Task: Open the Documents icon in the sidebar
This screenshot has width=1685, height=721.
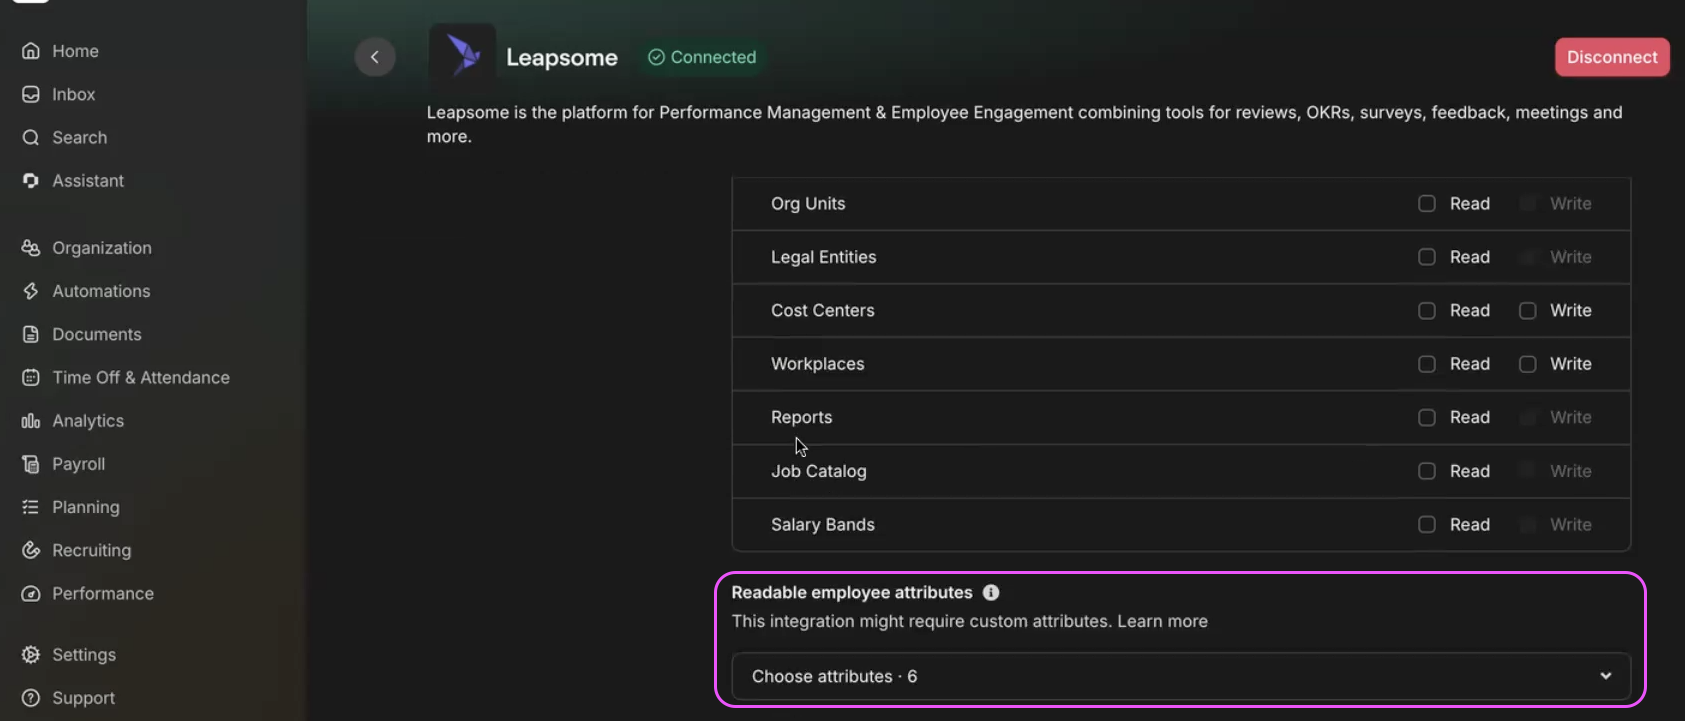Action: (x=31, y=334)
